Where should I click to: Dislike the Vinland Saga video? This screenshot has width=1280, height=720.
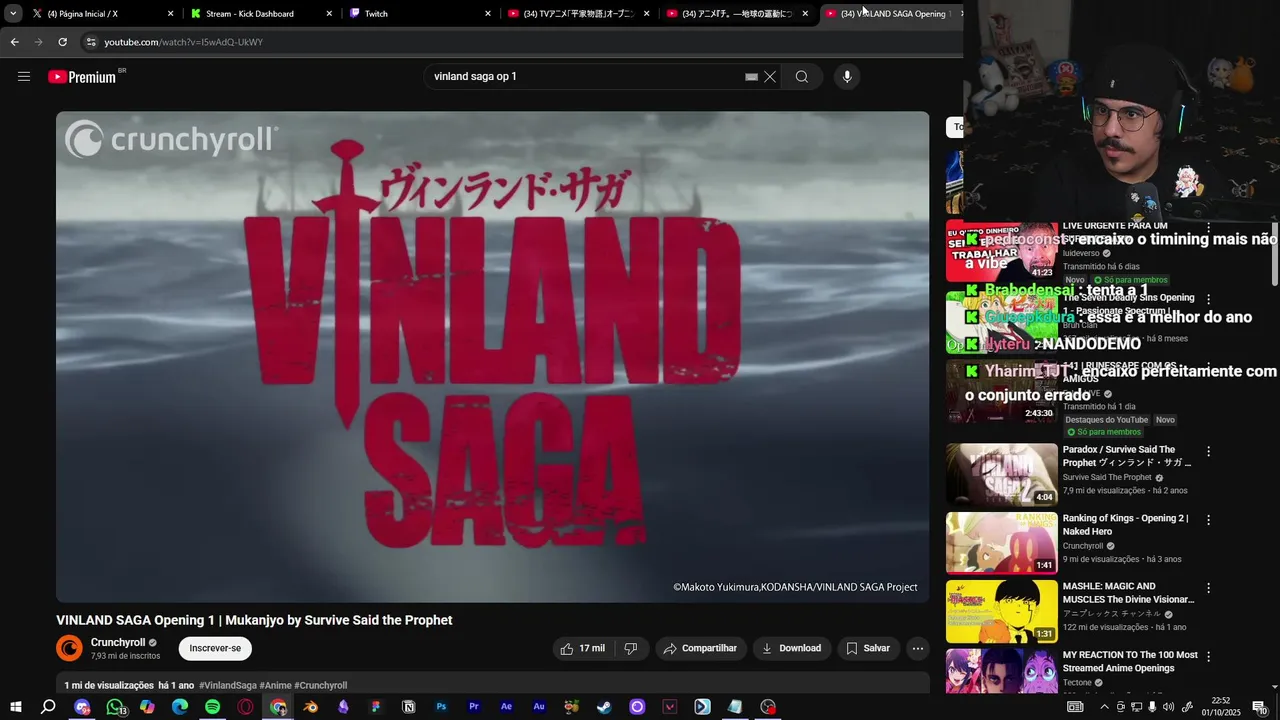tap(631, 648)
